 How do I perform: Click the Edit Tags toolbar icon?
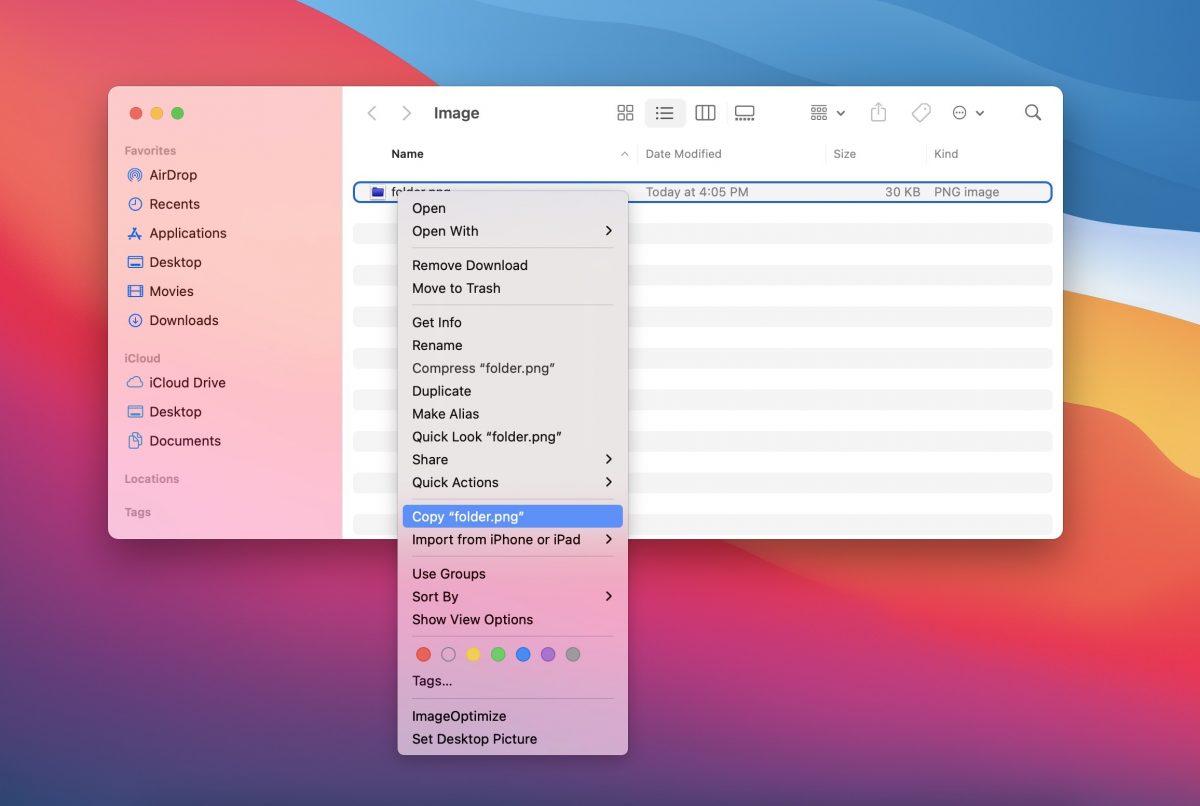[x=921, y=113]
